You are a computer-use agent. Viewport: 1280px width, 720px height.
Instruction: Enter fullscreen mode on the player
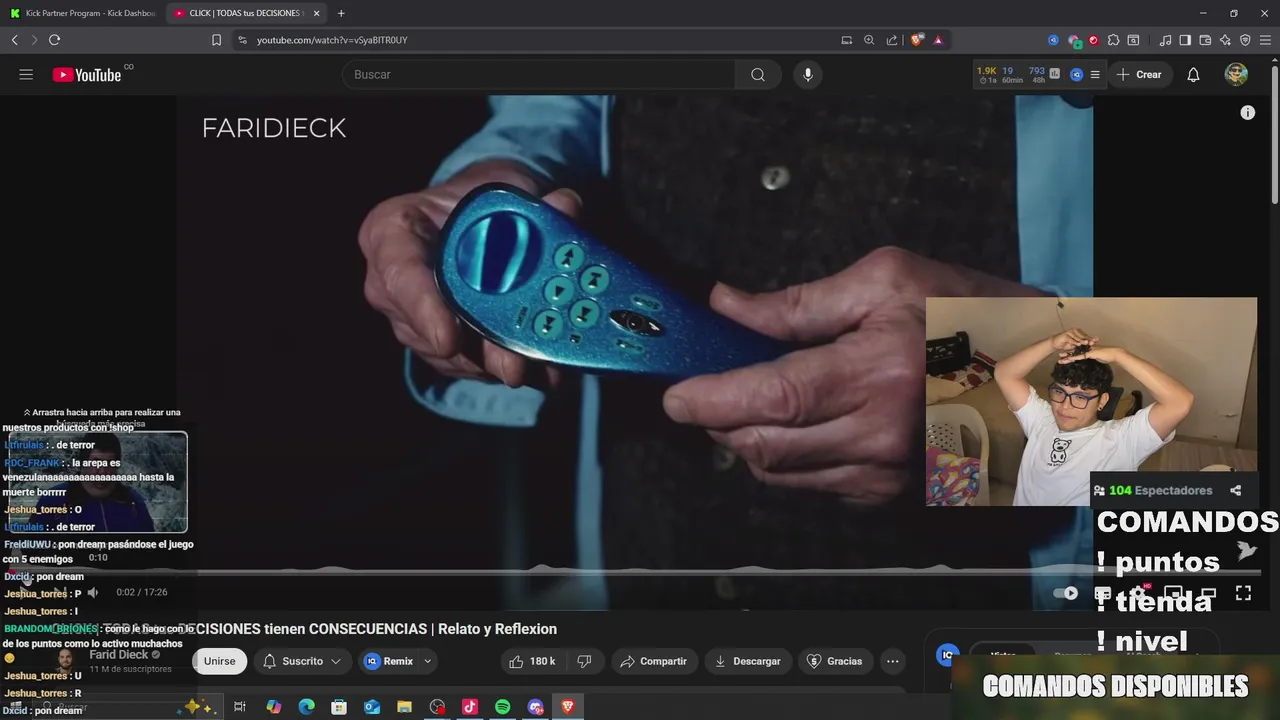[x=1243, y=593]
